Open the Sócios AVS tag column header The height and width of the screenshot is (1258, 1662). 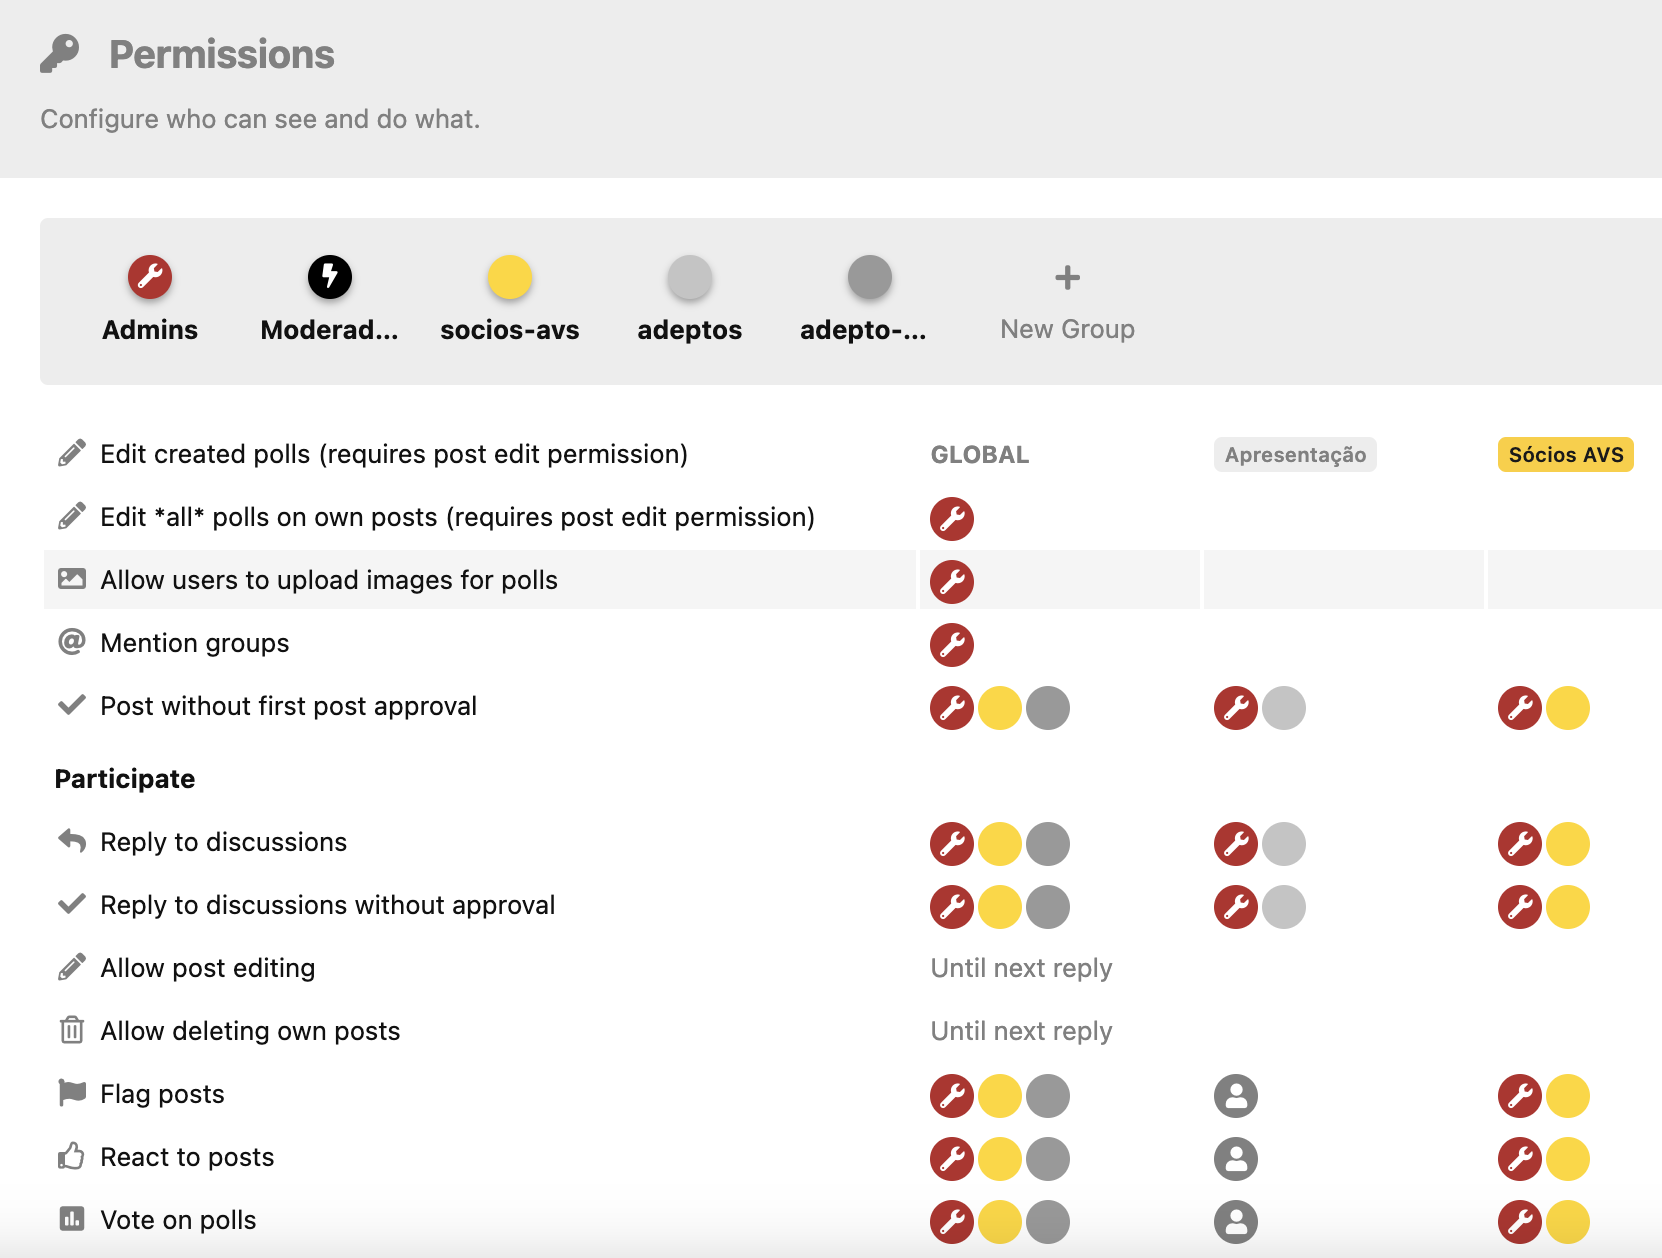[1565, 455]
